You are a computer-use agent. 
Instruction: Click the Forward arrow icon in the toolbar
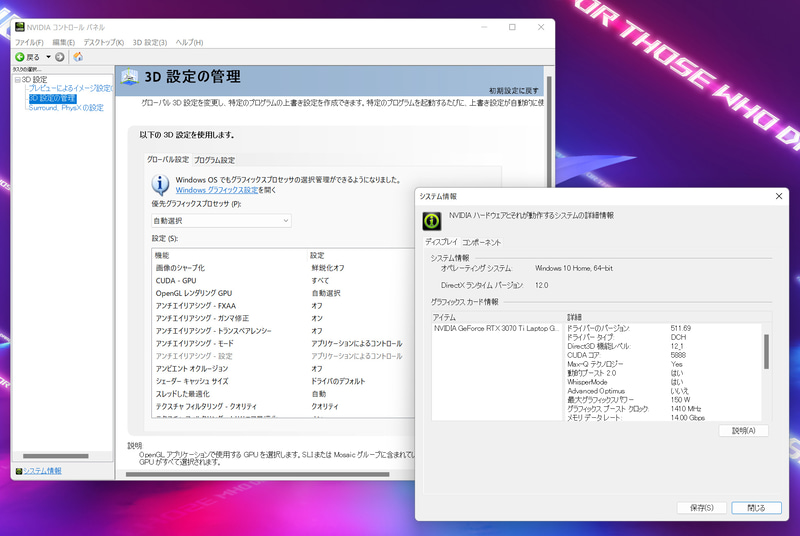point(60,57)
